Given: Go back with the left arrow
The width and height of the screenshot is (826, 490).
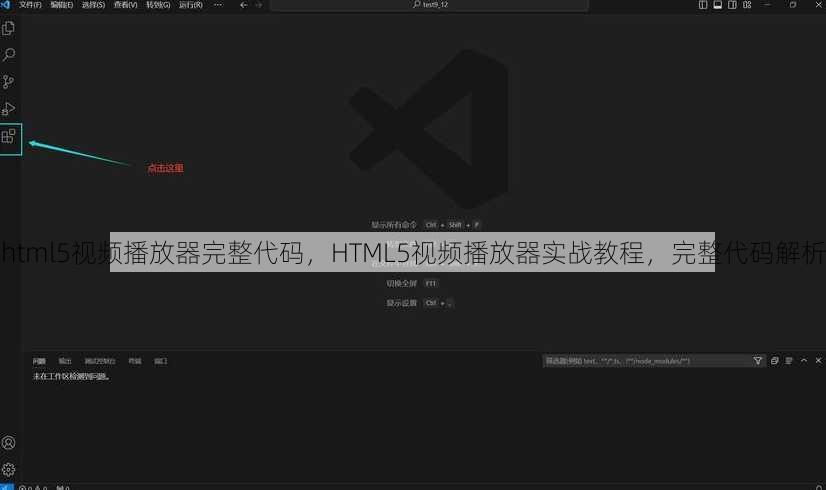Looking at the screenshot, I should pyautogui.click(x=243, y=5).
